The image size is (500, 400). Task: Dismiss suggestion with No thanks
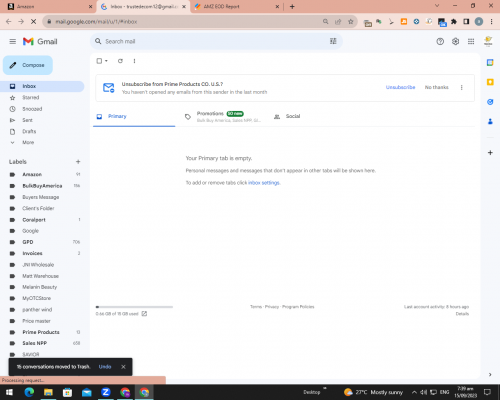tap(436, 87)
